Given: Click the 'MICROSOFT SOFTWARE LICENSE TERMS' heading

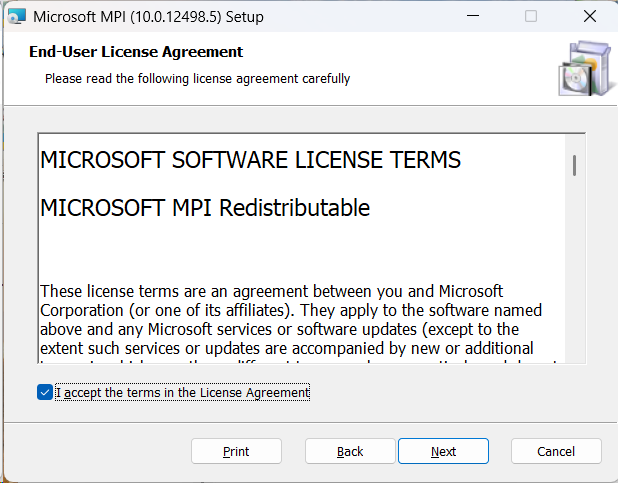Looking at the screenshot, I should pos(251,160).
